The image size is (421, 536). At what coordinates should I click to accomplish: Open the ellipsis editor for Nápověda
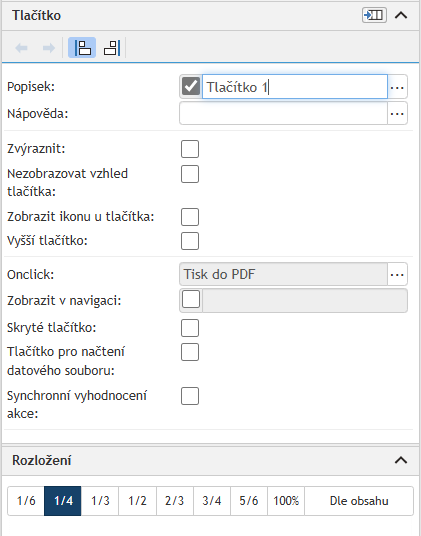point(397,113)
